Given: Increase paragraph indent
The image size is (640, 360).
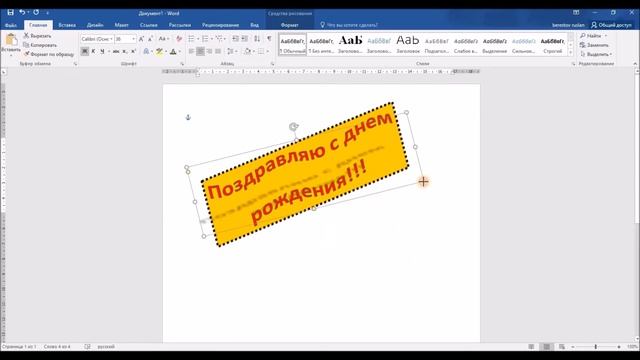Looking at the screenshot, I should coord(245,39).
